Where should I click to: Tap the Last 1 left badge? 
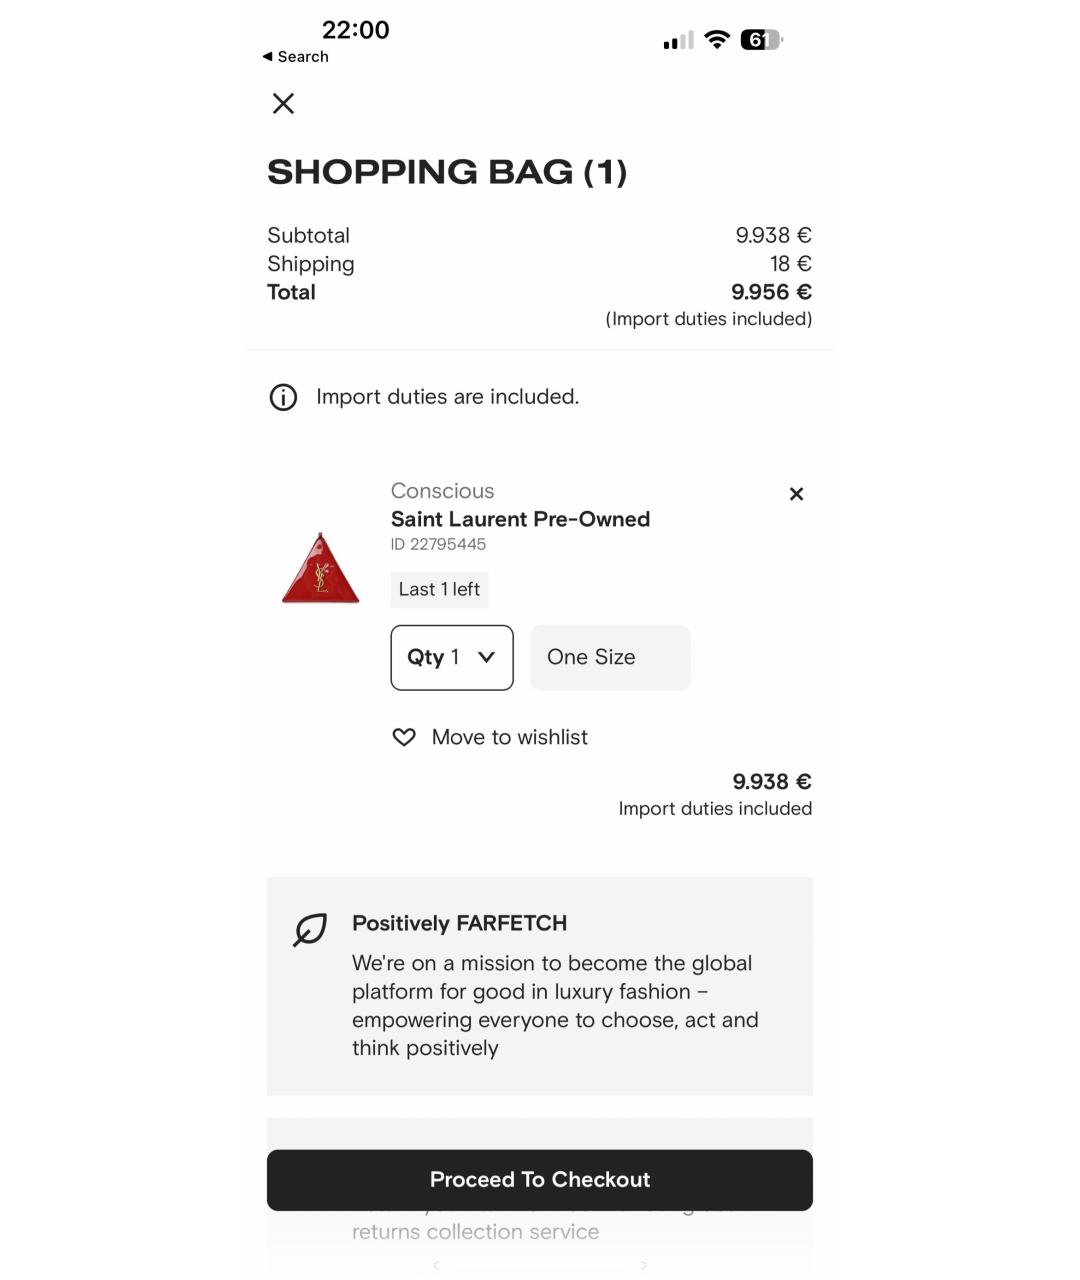click(x=439, y=589)
